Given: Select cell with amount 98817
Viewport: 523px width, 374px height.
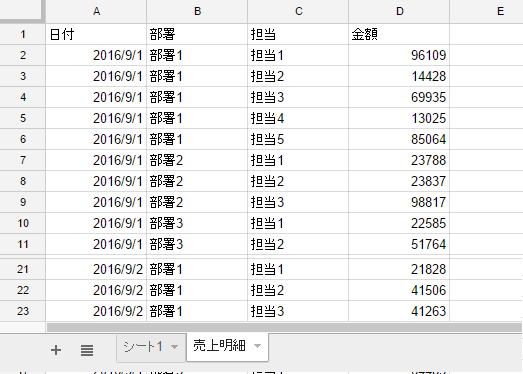Looking at the screenshot, I should point(399,202).
